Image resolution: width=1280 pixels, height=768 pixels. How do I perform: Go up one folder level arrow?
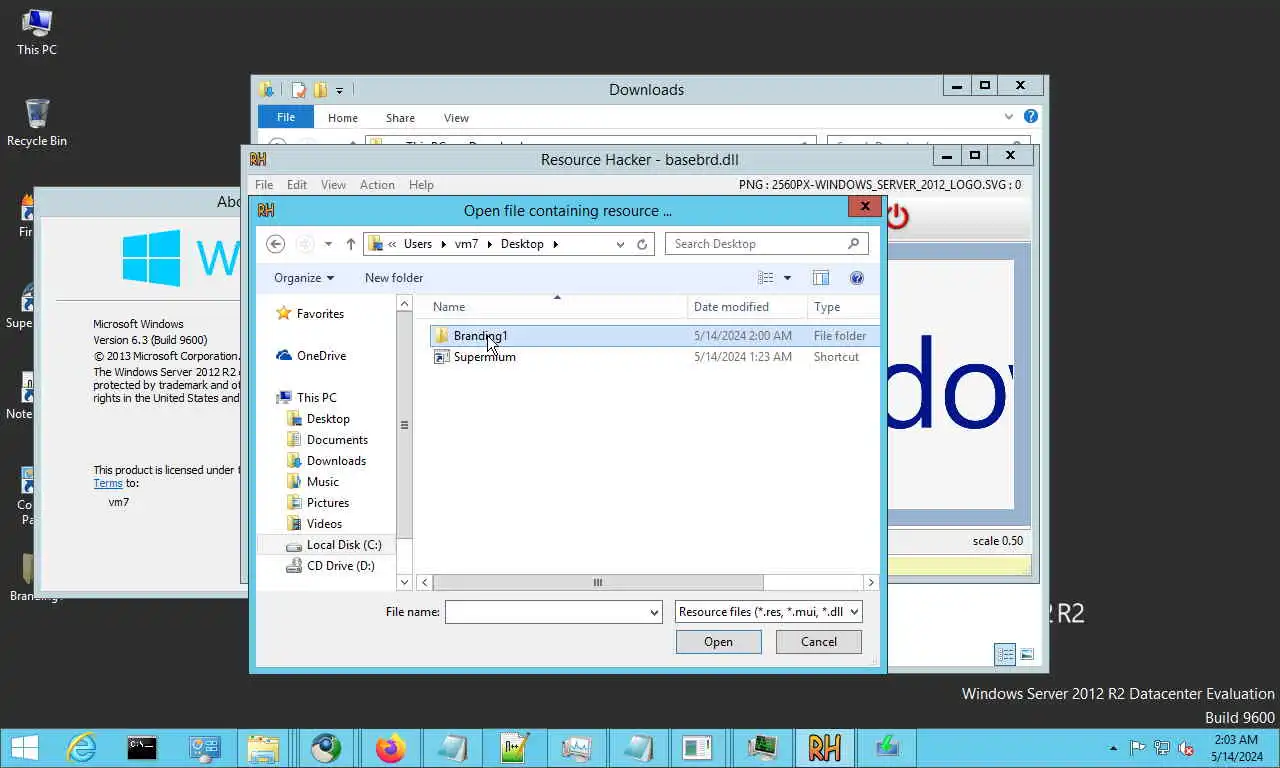pos(351,244)
